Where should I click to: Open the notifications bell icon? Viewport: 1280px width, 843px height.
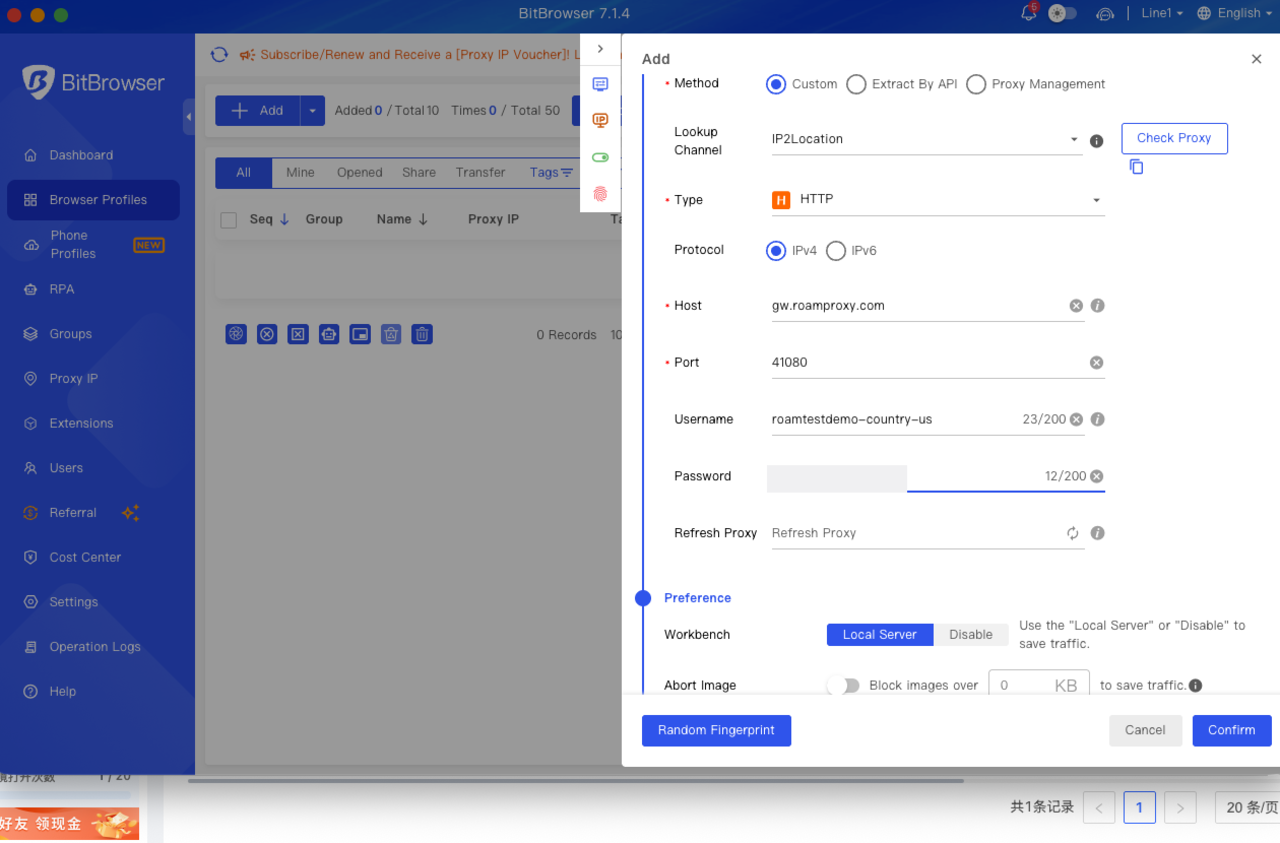(x=1029, y=13)
